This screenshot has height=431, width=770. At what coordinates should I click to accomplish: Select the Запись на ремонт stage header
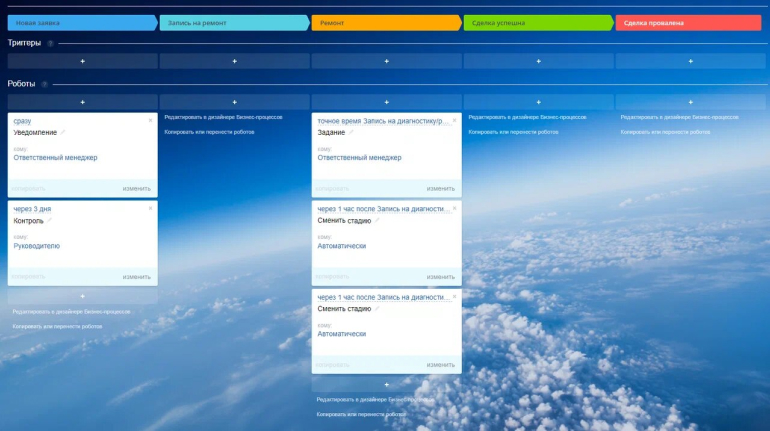[234, 23]
